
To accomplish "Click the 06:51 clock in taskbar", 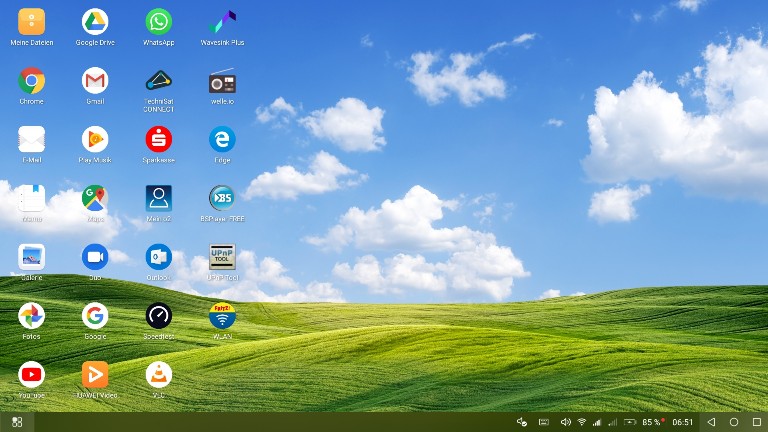I will click(x=682, y=422).
